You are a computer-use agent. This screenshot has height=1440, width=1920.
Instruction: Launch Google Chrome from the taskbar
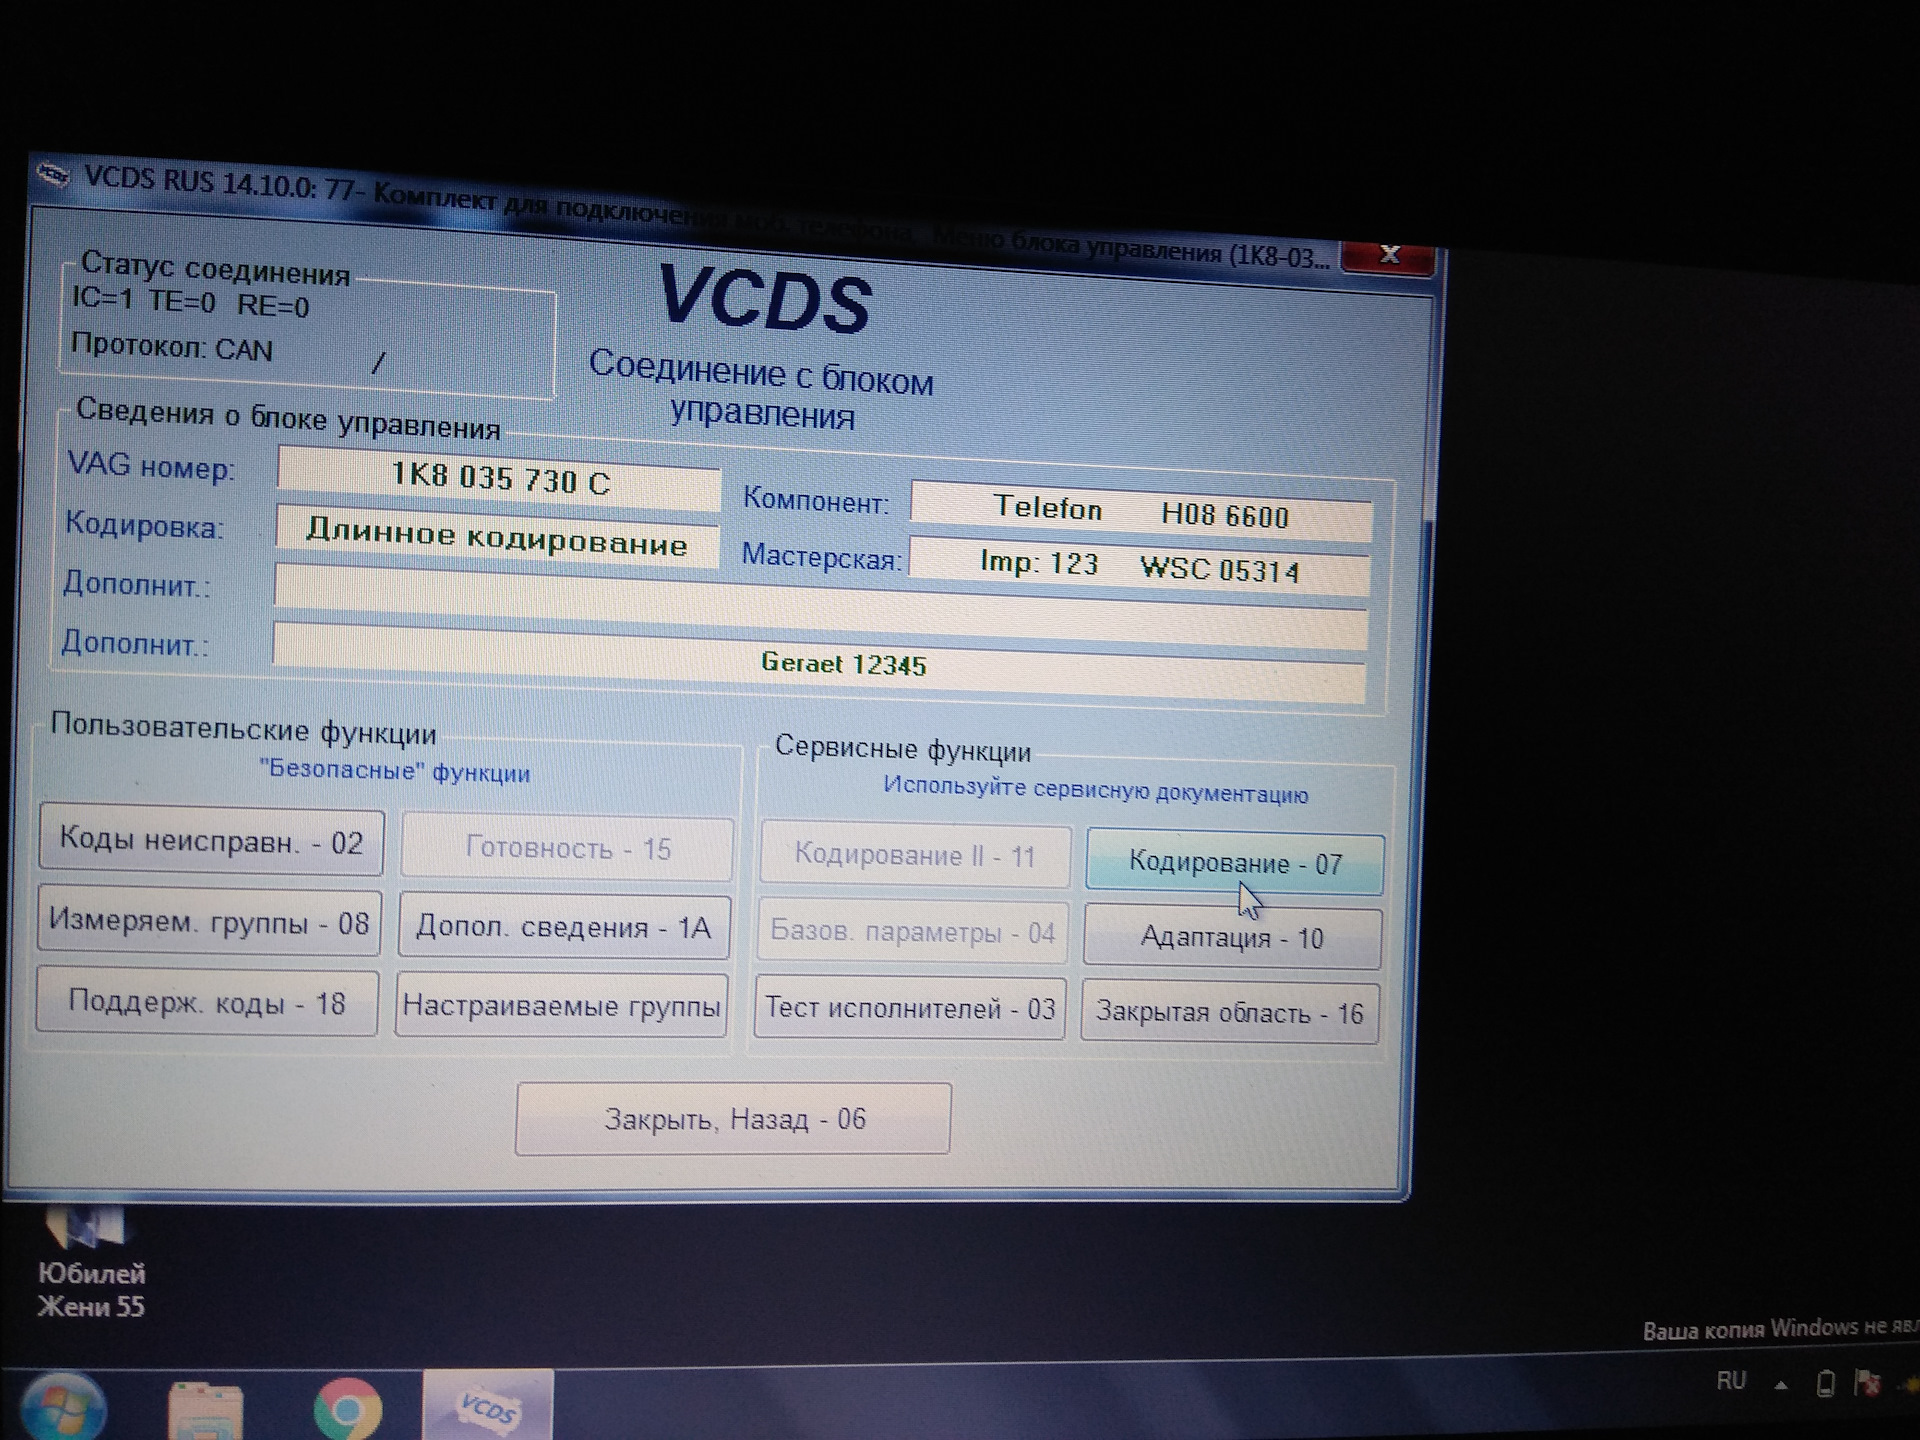(347, 1410)
